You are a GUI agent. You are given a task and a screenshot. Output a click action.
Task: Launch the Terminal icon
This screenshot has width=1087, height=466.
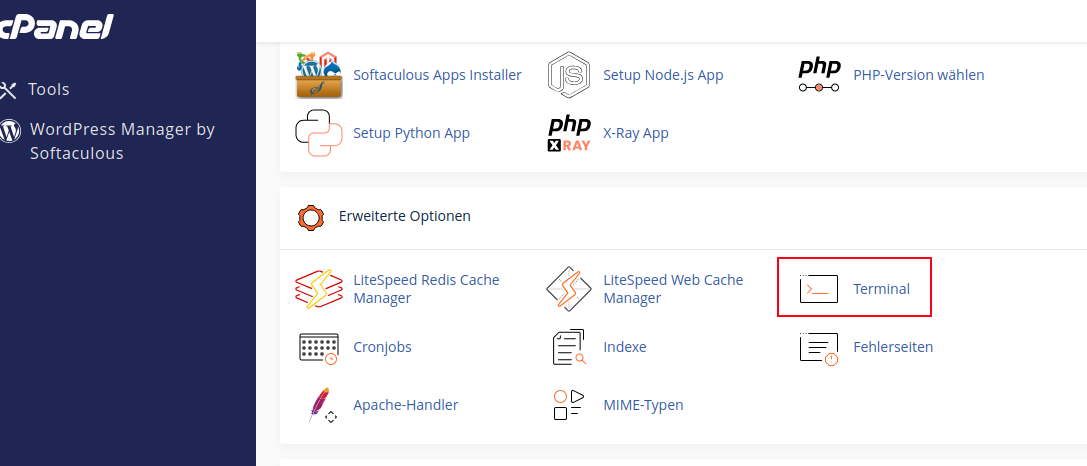tap(819, 289)
